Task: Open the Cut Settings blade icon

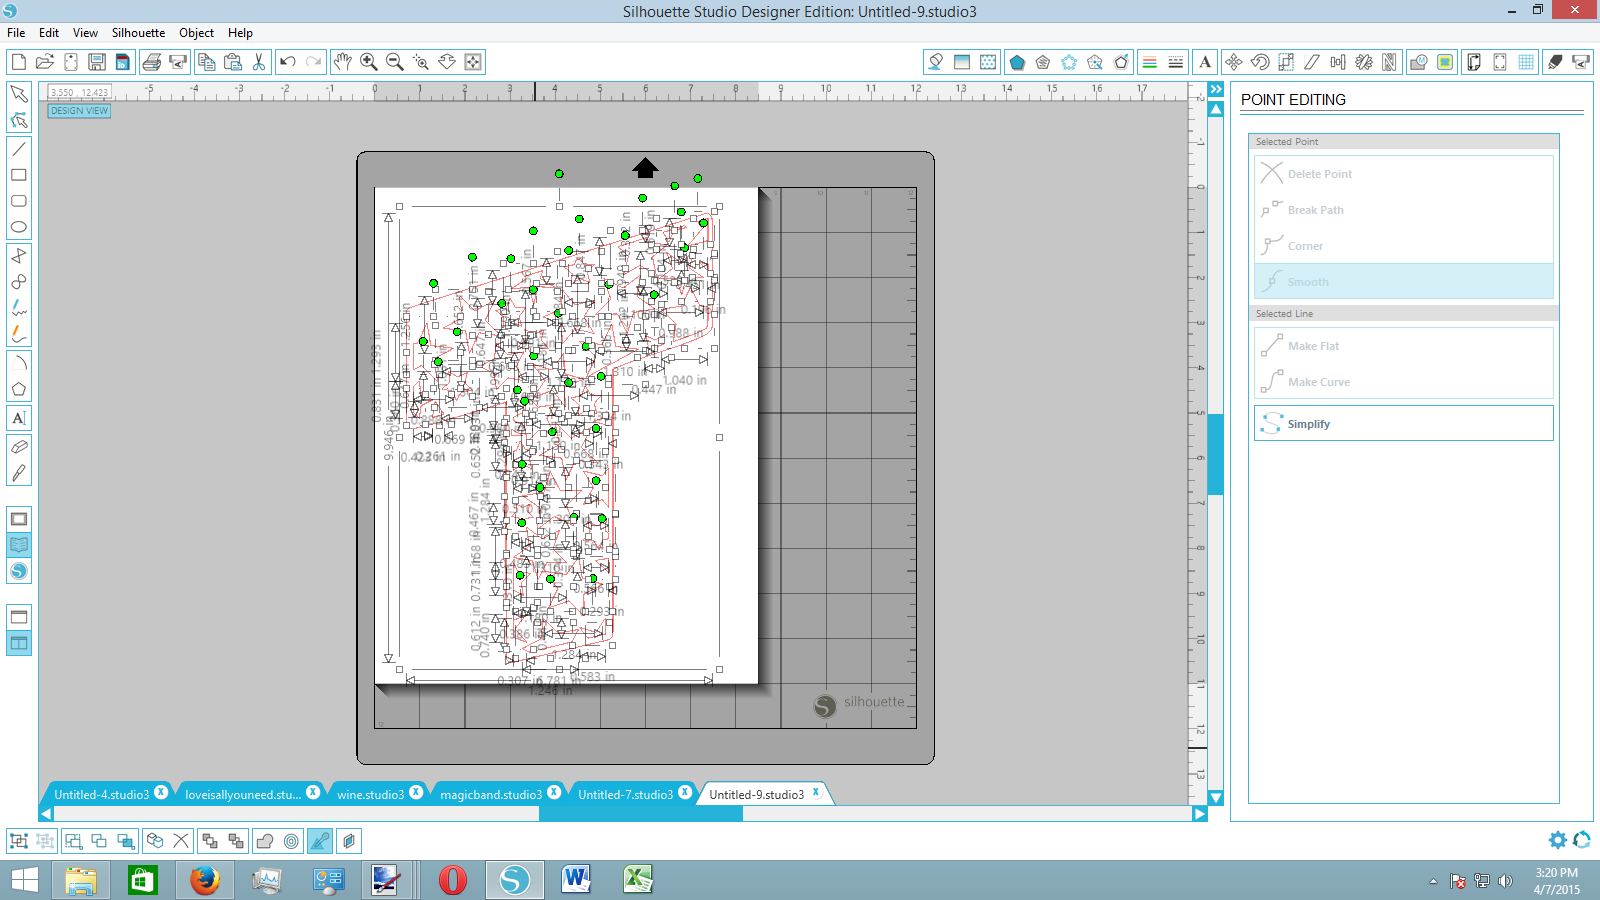Action: 1555,62
